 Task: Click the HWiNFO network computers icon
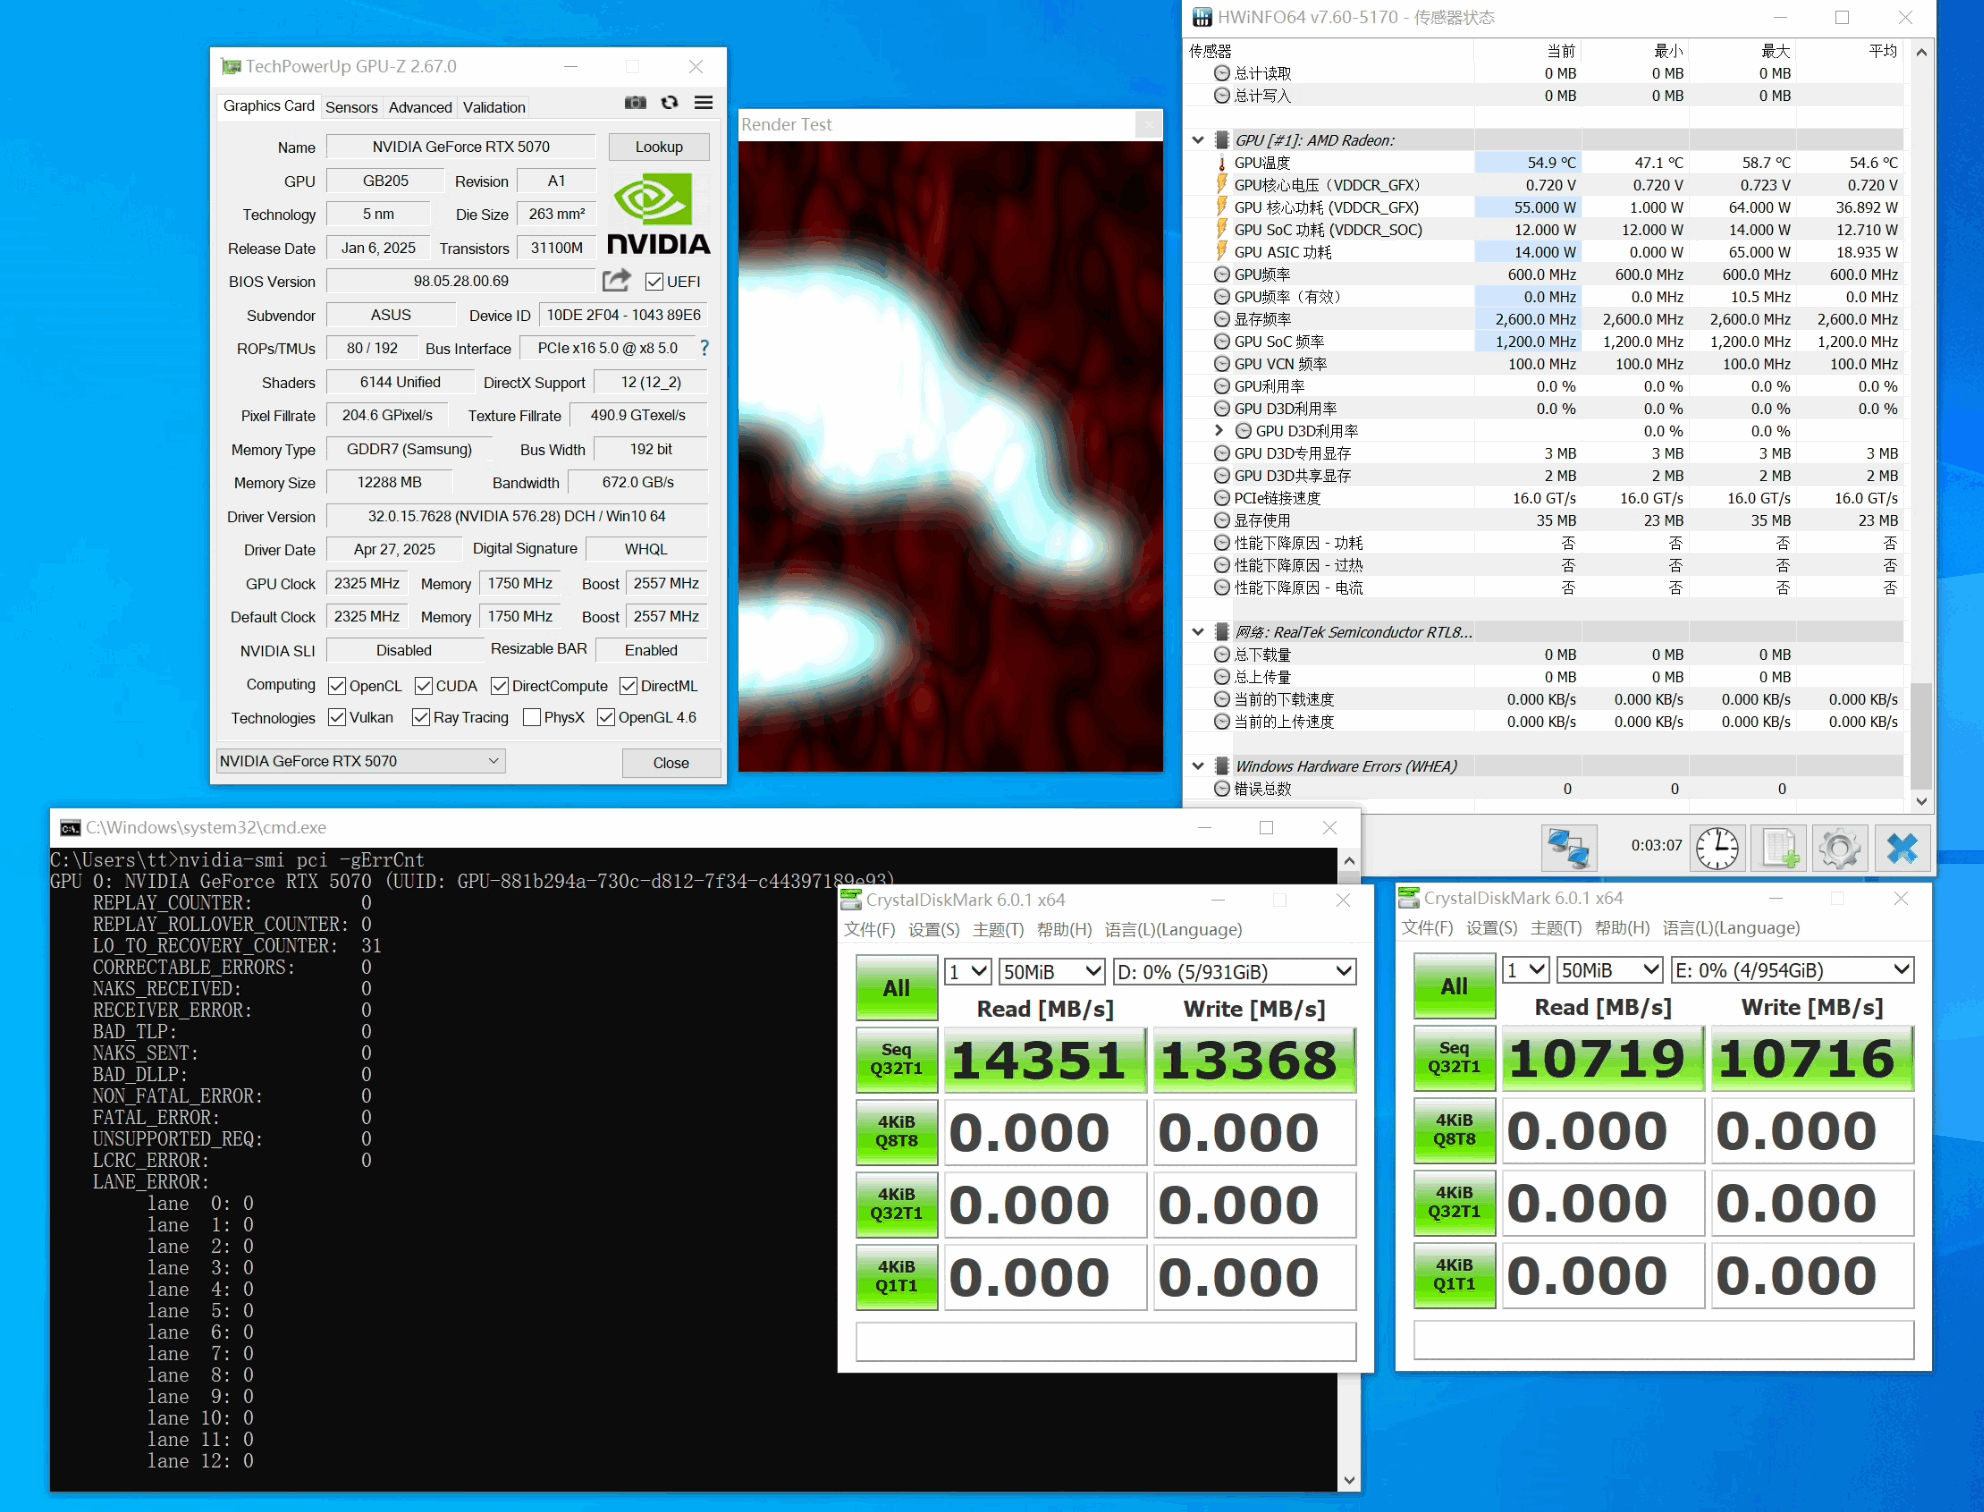(1568, 847)
